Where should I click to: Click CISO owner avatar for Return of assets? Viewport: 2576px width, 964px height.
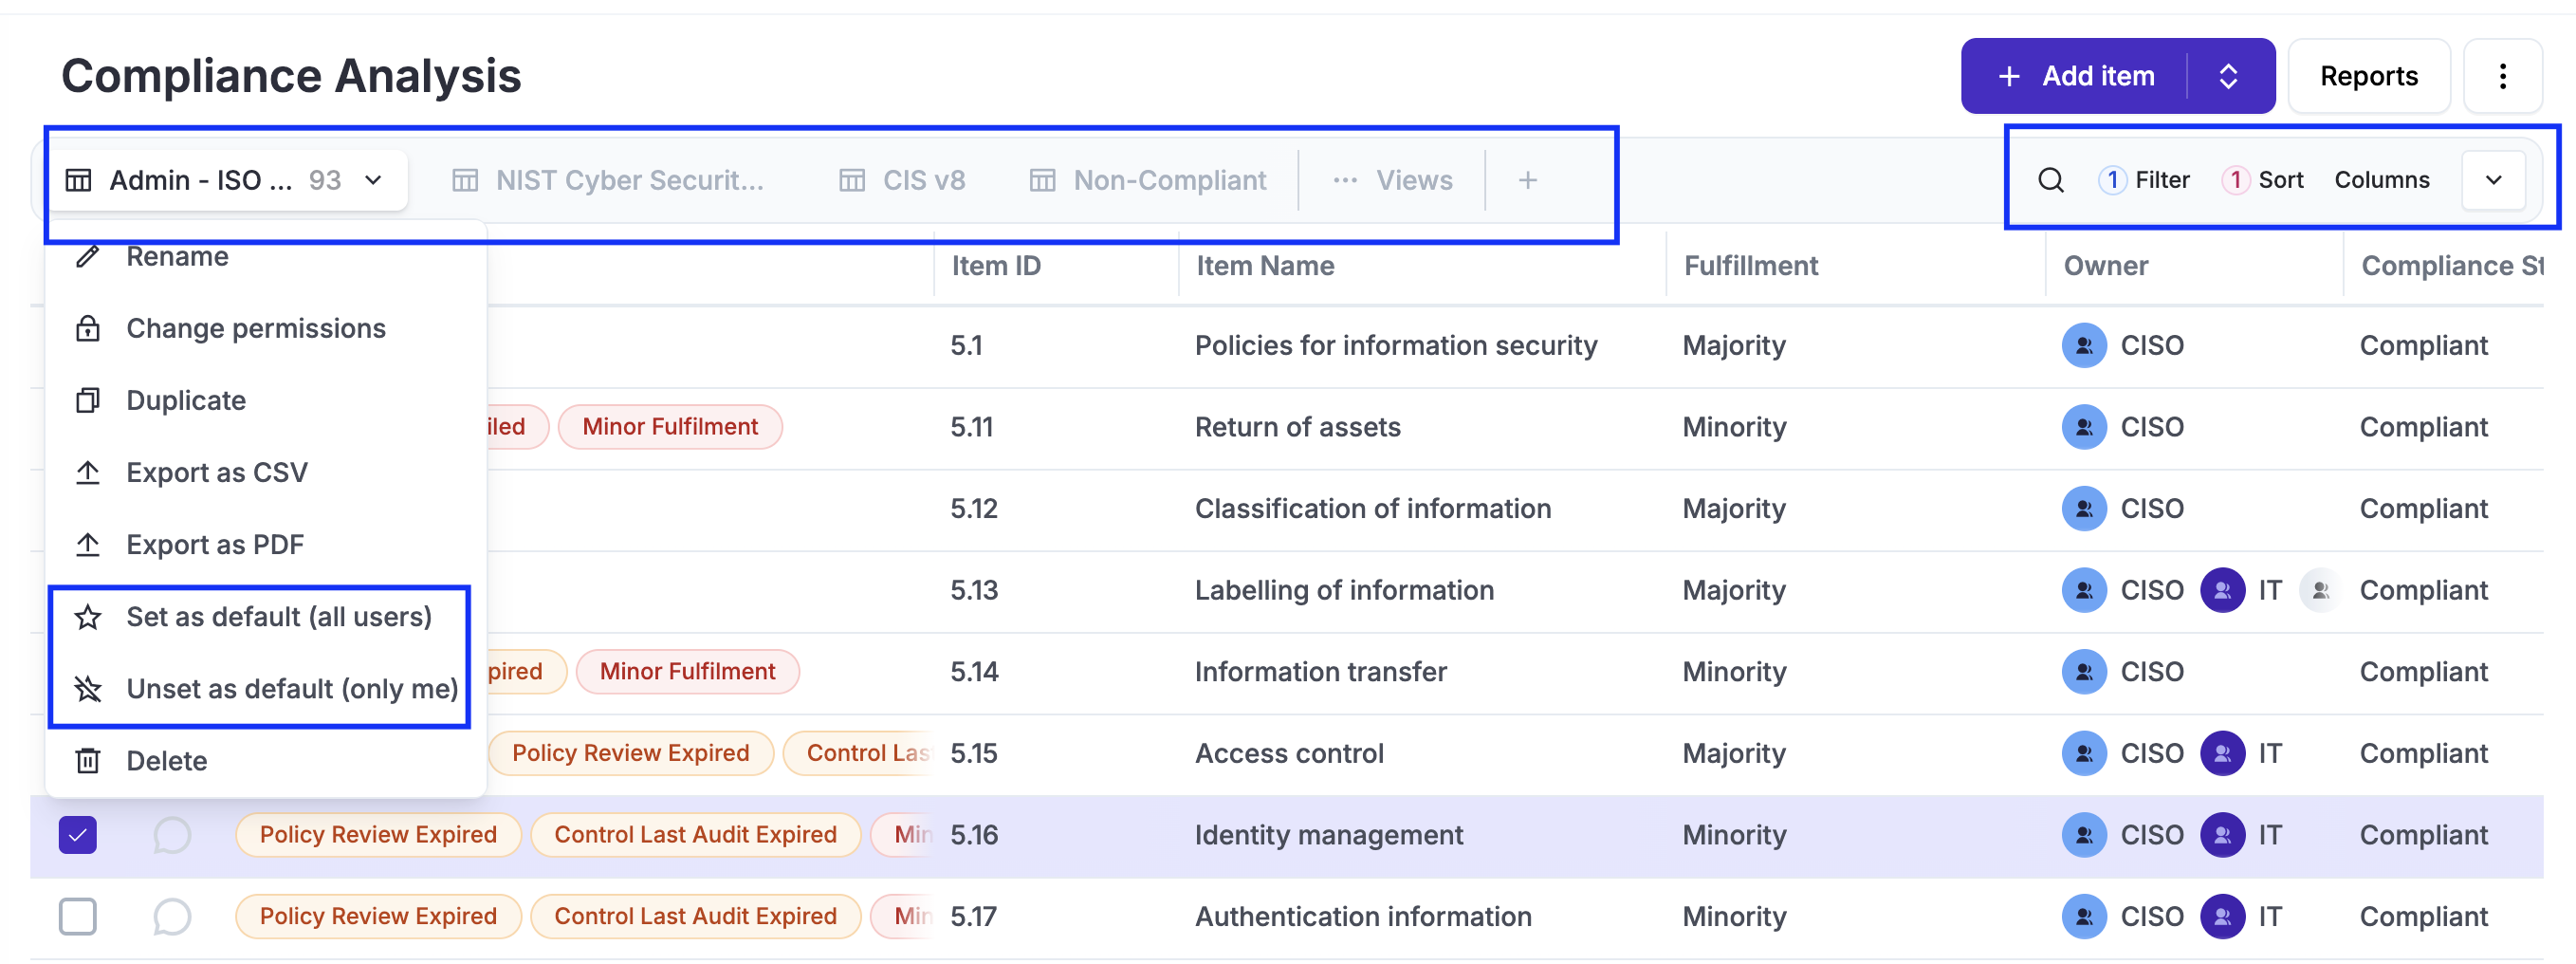[2084, 427]
